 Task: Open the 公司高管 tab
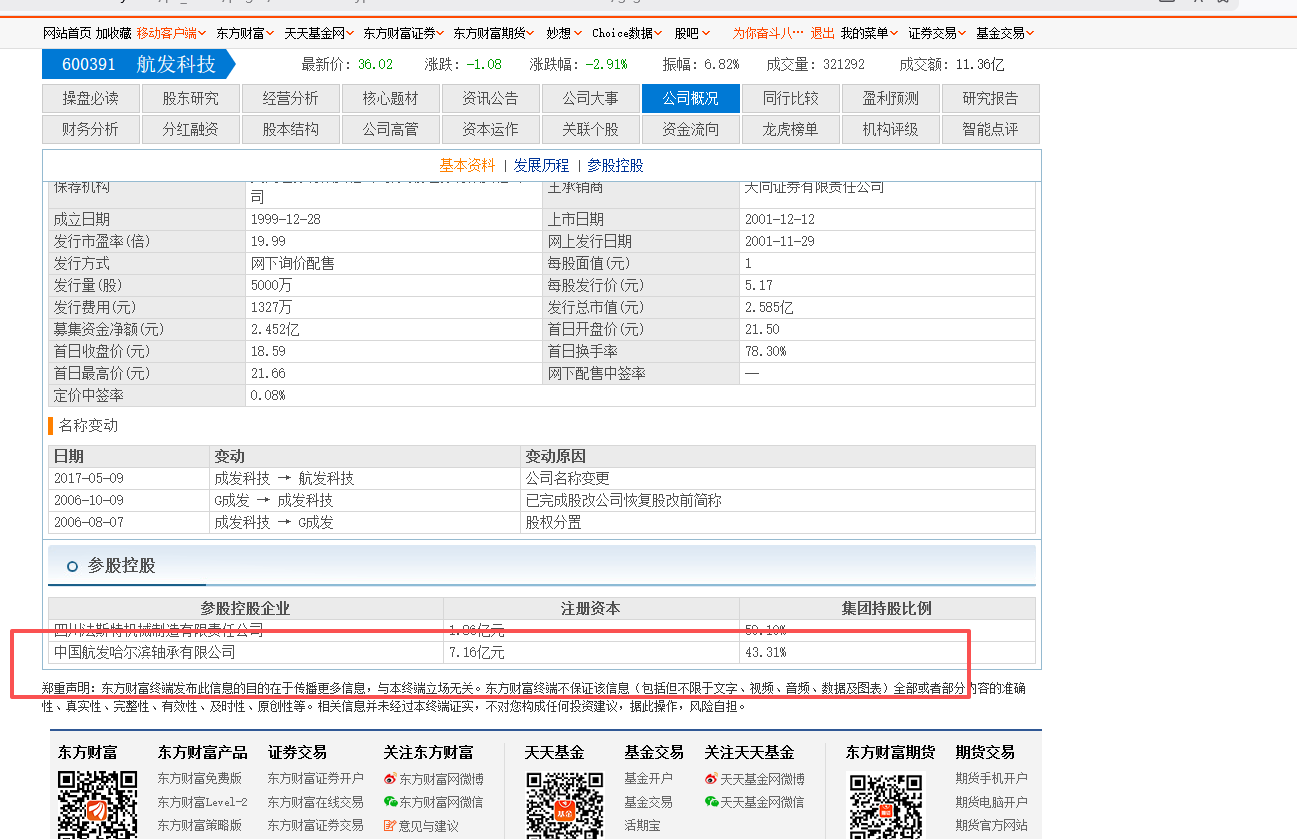[391, 129]
